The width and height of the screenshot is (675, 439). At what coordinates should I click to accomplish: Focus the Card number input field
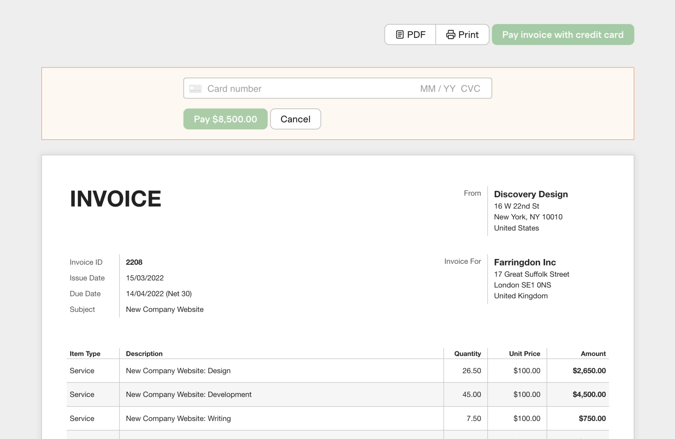[300, 89]
